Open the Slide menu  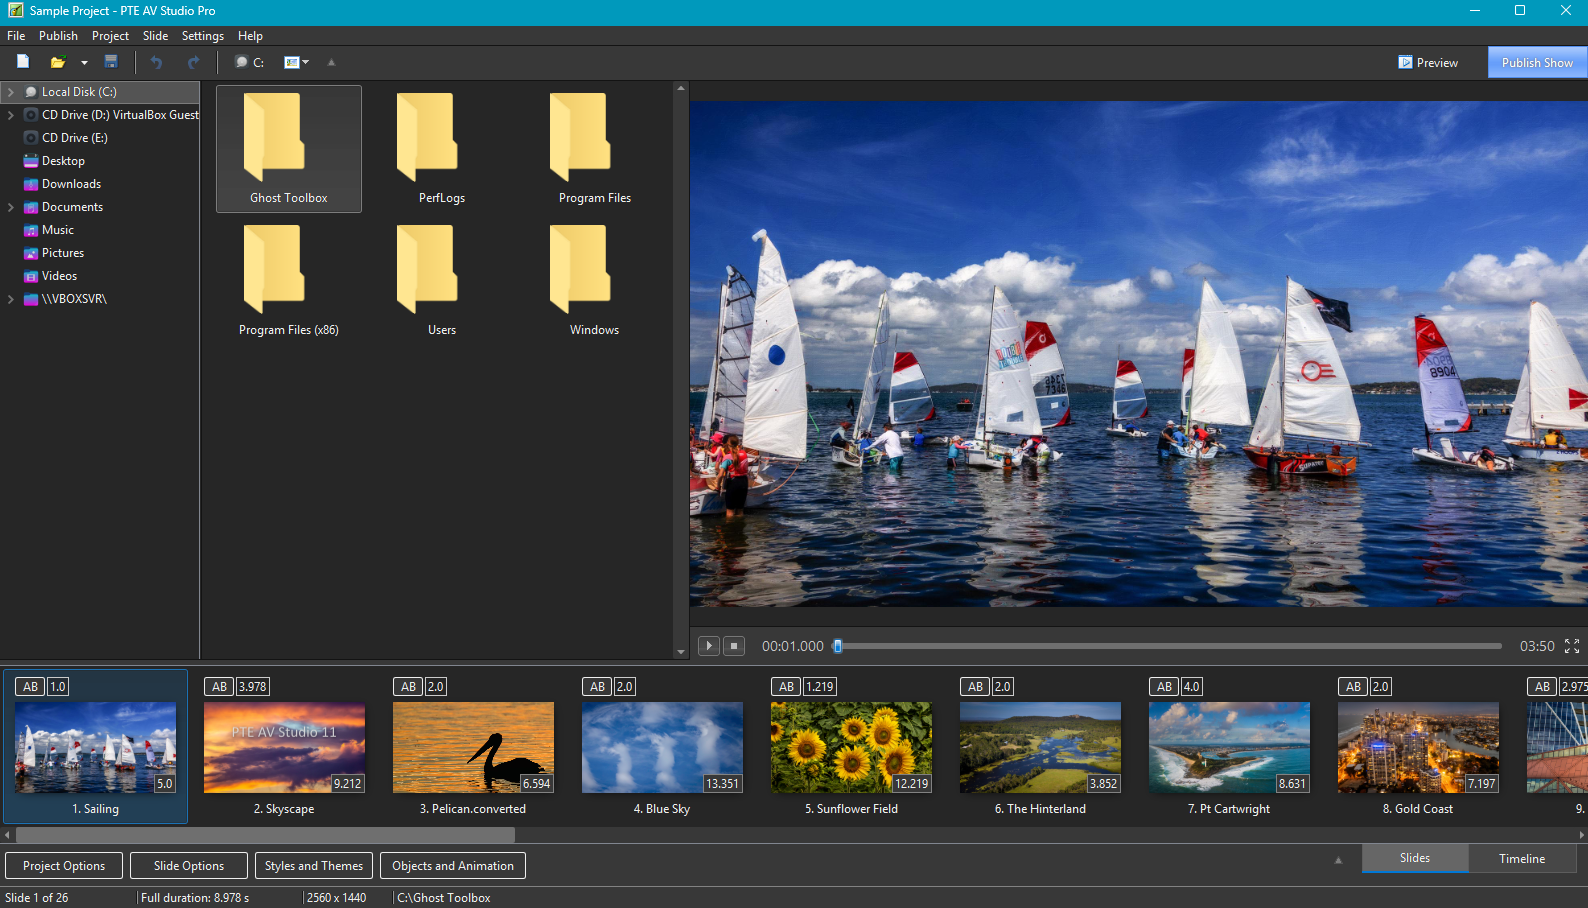pos(155,36)
